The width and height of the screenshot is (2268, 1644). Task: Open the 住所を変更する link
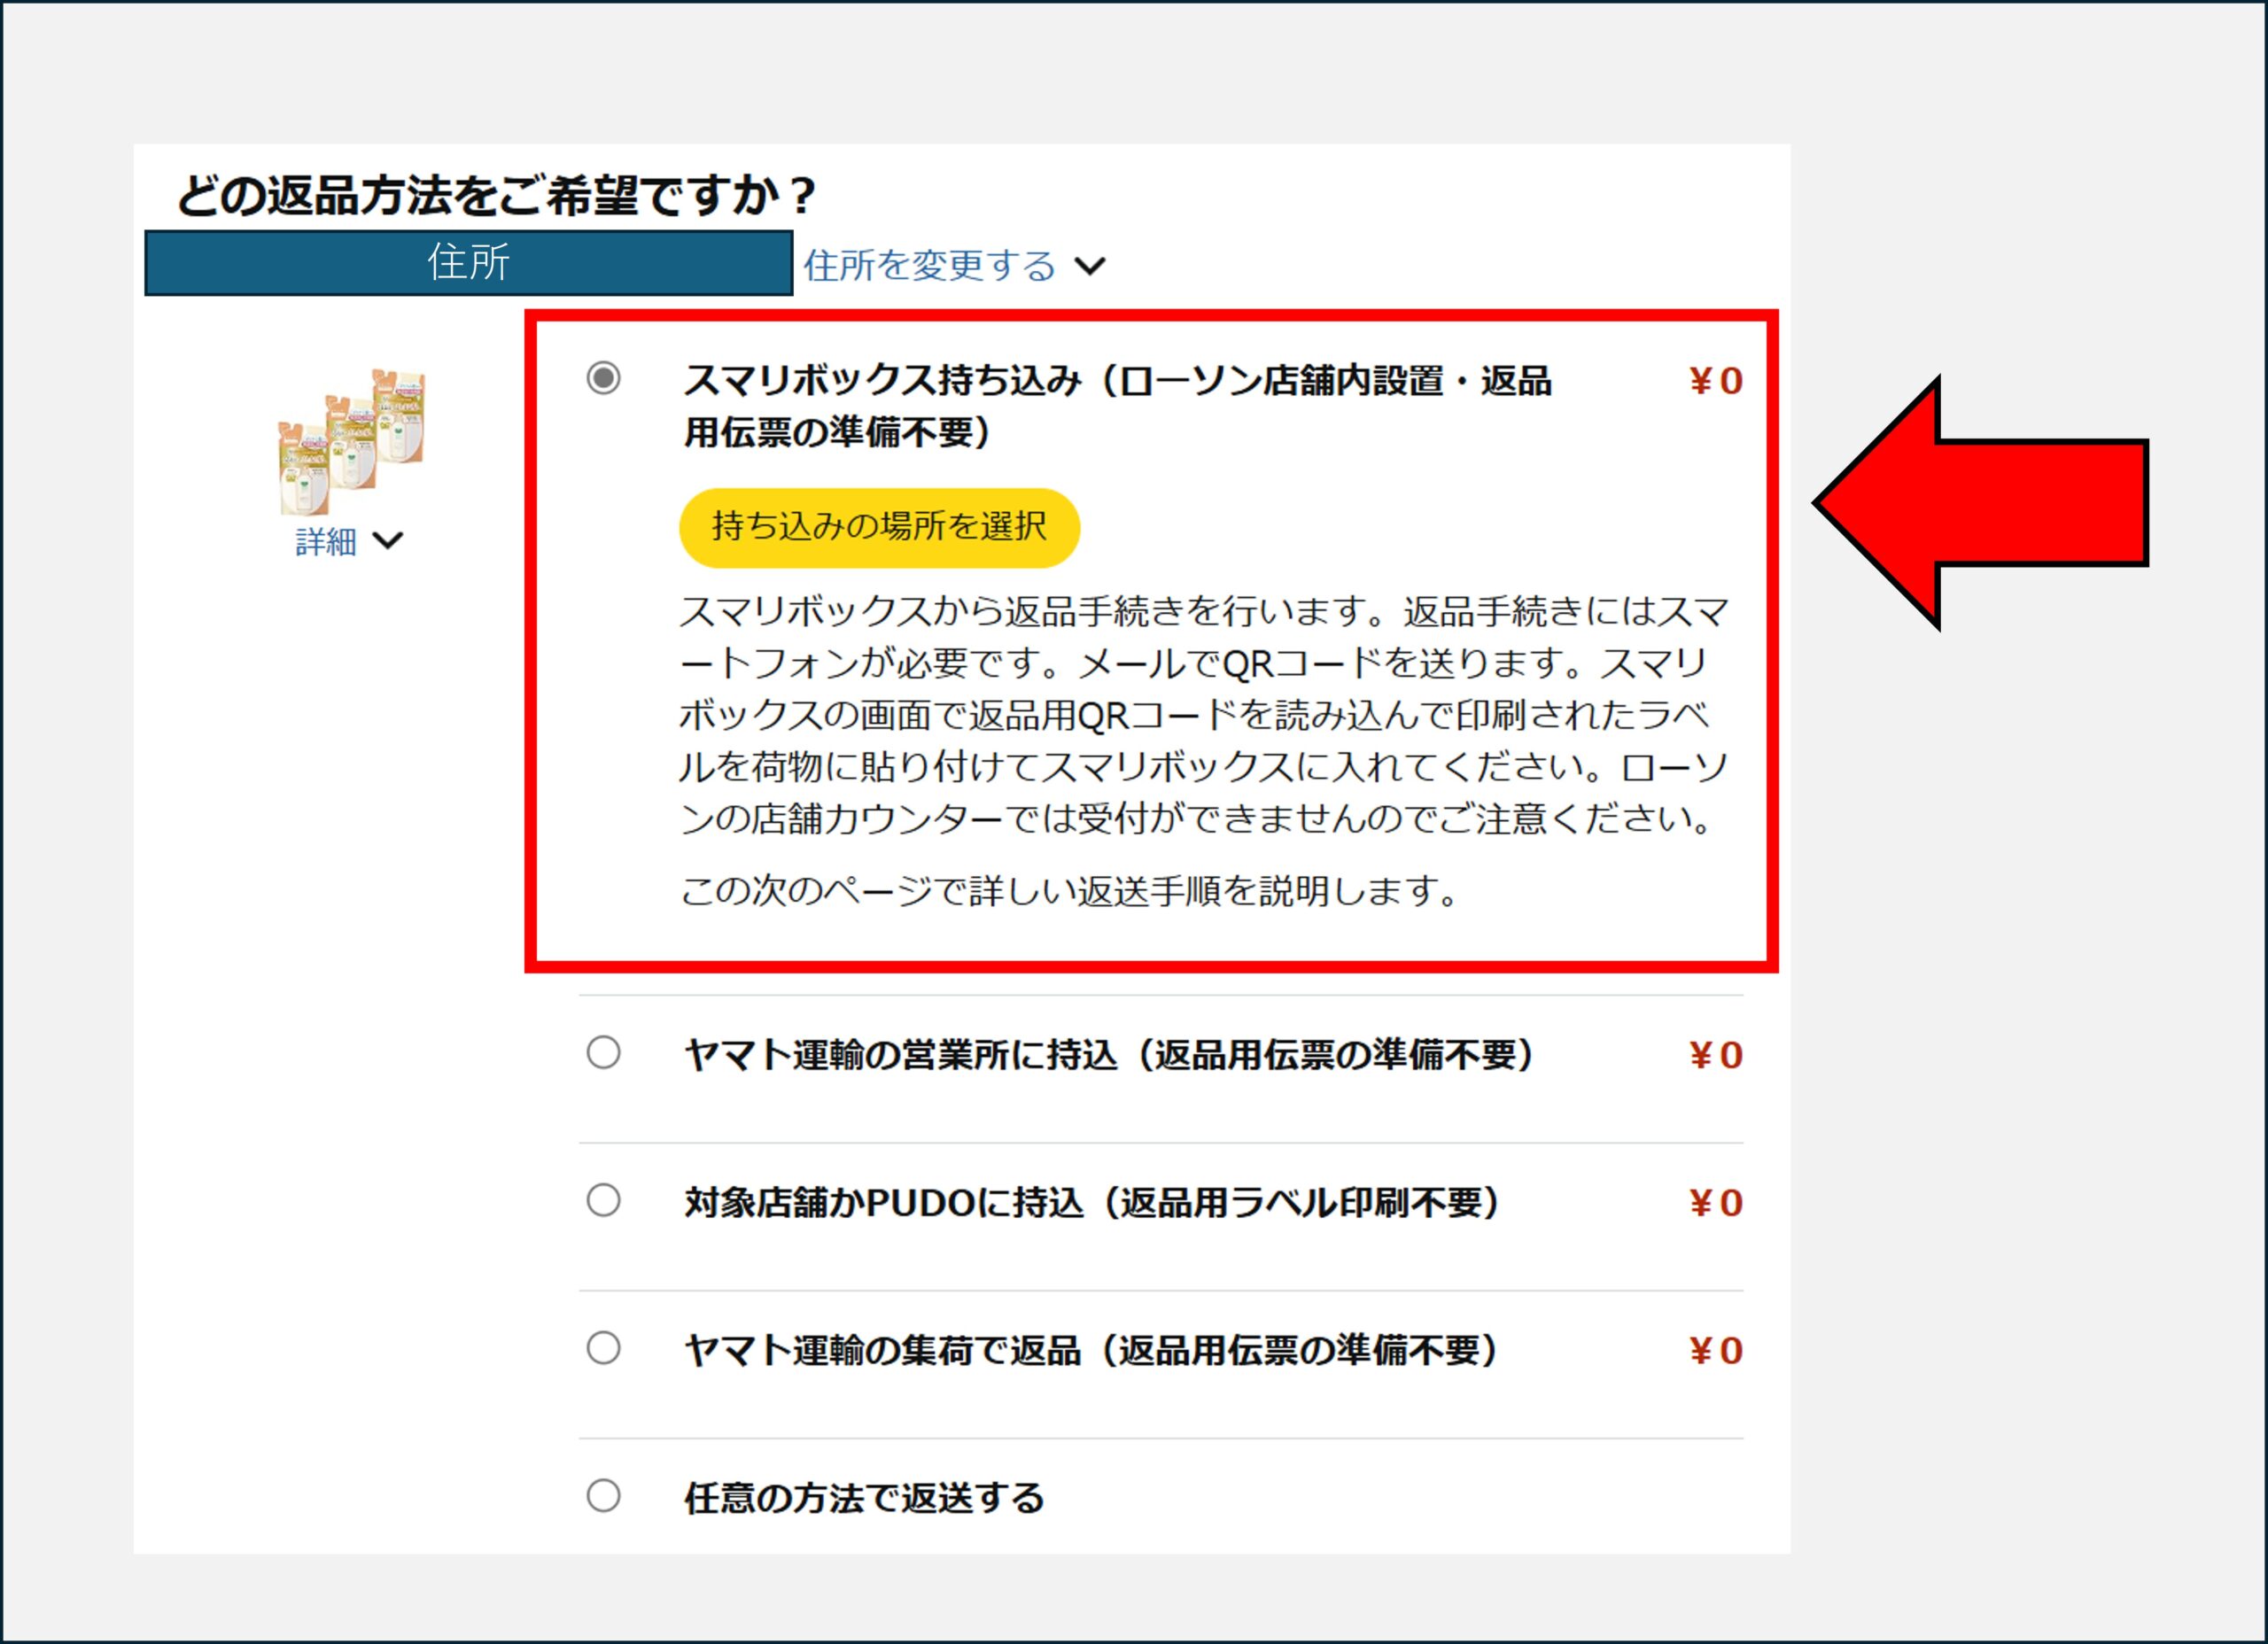point(929,265)
